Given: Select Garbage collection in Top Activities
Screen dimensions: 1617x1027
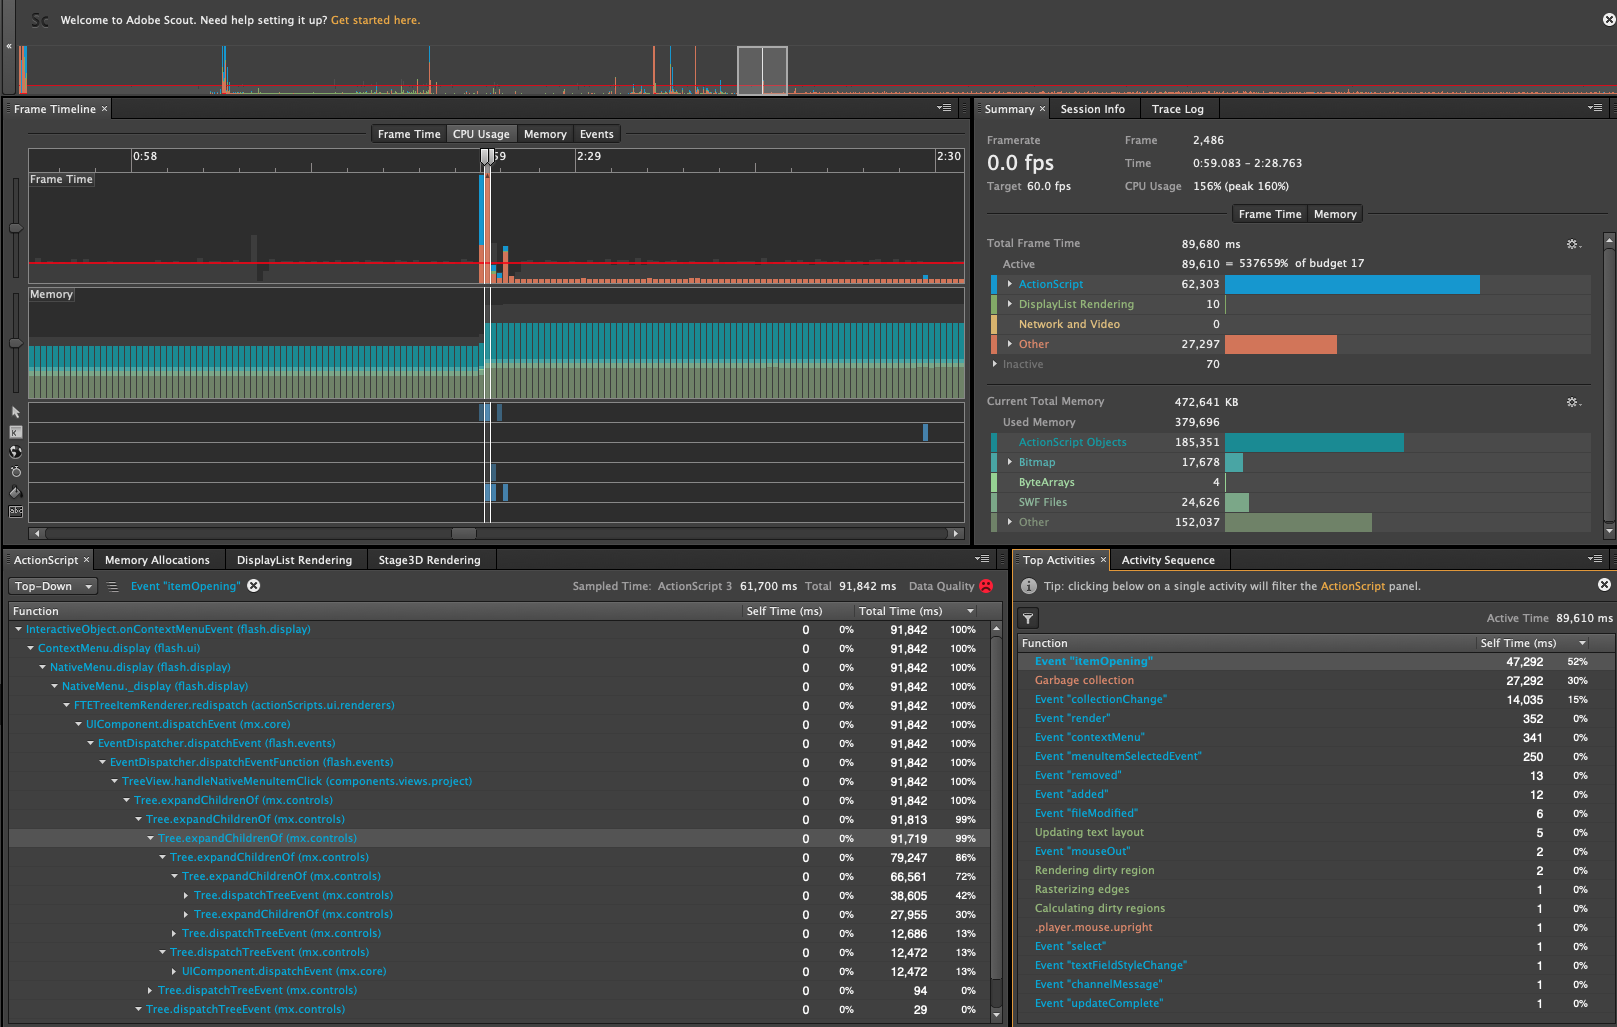Looking at the screenshot, I should click(x=1084, y=680).
